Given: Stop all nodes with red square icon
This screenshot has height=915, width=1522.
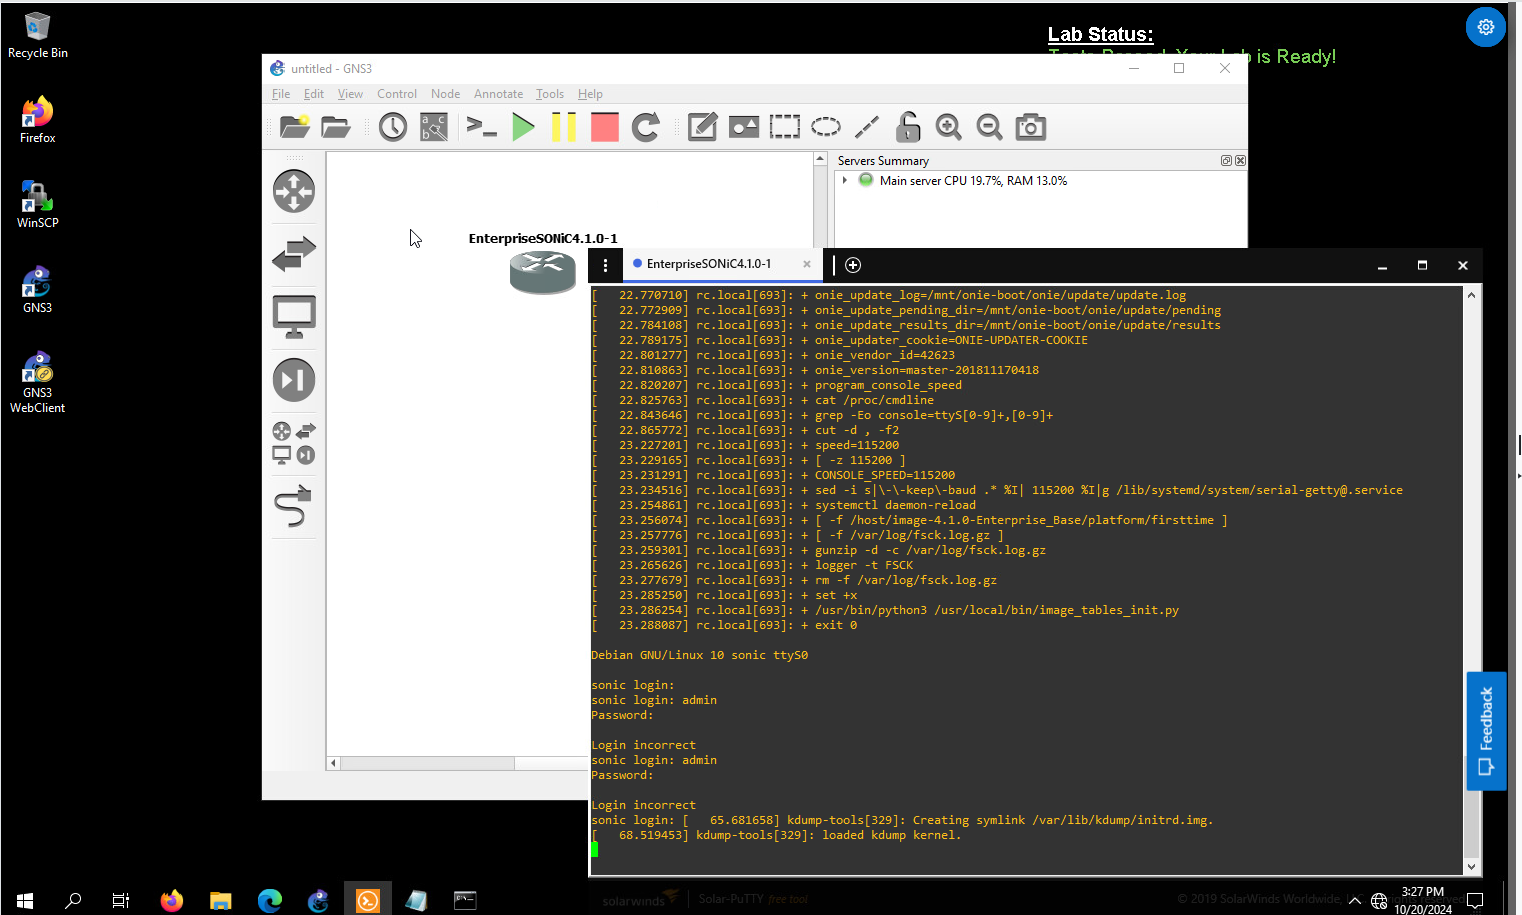Looking at the screenshot, I should (x=605, y=127).
